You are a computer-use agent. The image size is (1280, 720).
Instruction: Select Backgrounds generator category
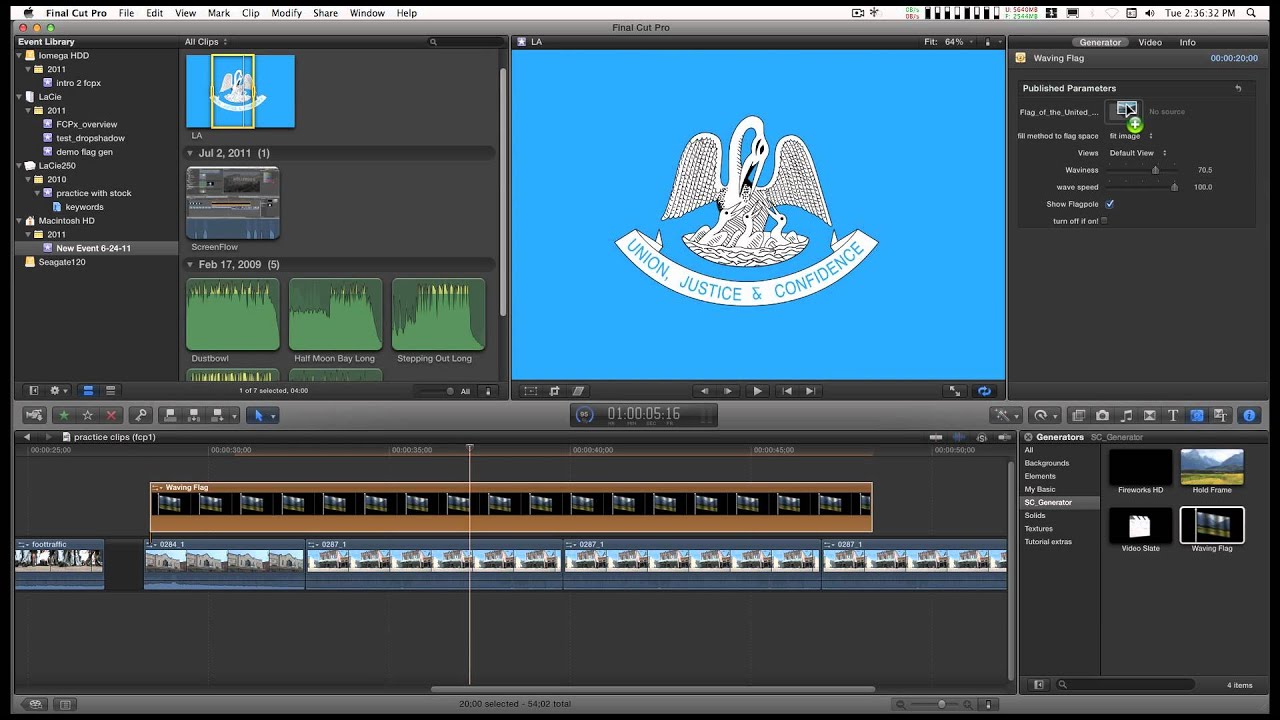pos(1046,463)
